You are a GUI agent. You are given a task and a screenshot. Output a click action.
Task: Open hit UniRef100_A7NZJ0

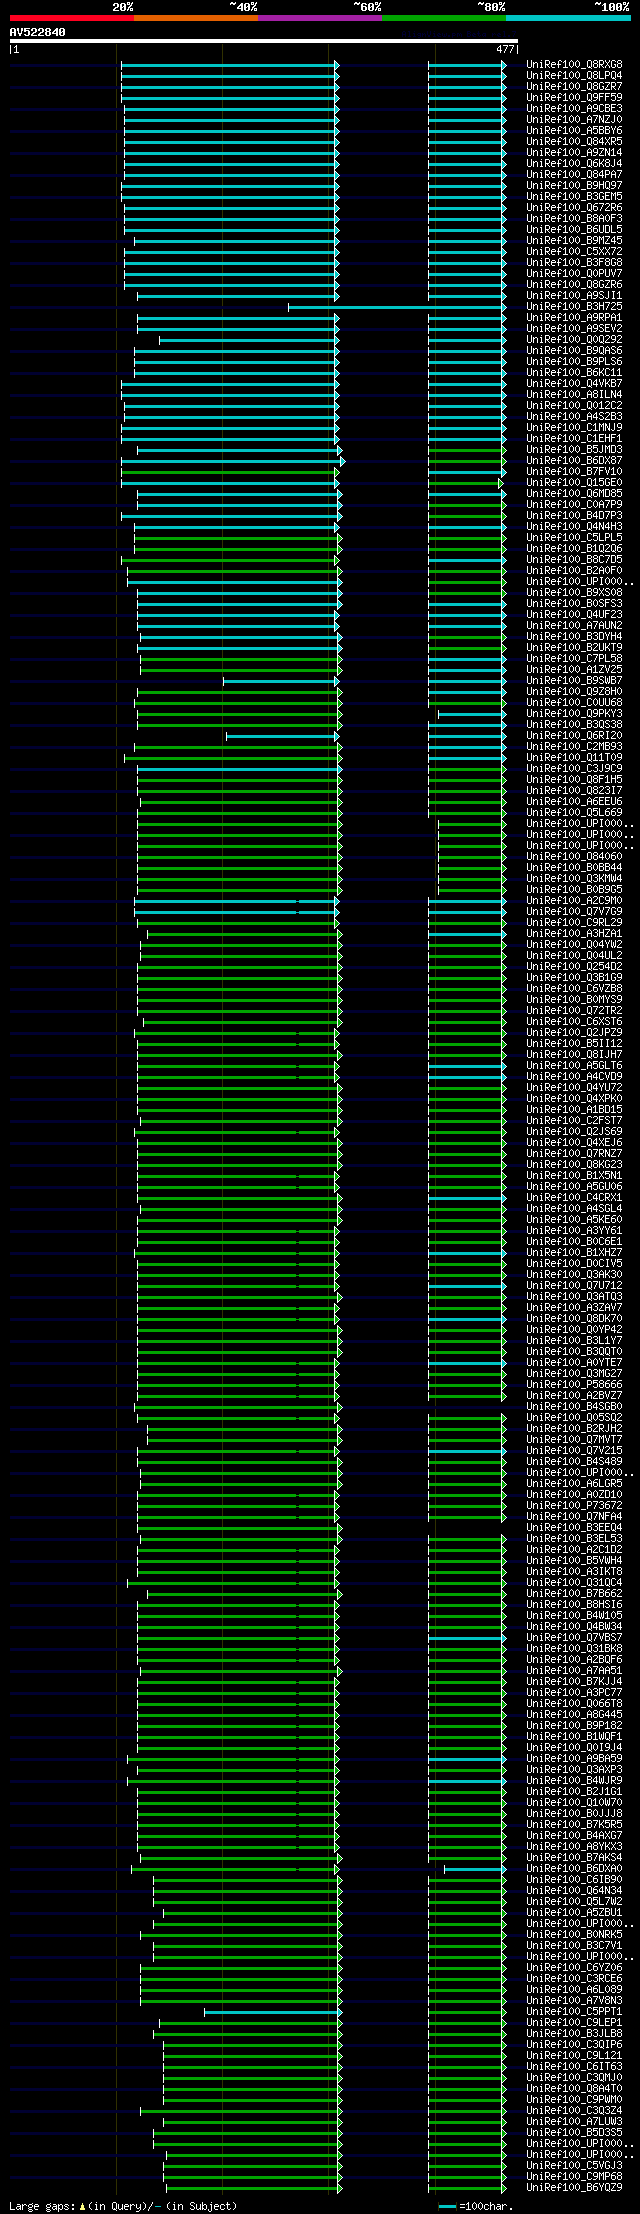tap(574, 119)
